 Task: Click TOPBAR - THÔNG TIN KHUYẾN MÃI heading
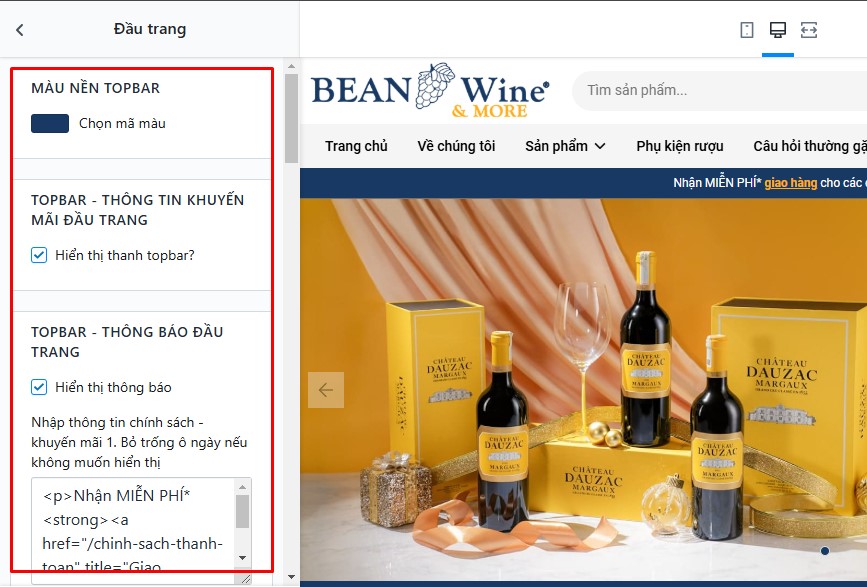138,210
